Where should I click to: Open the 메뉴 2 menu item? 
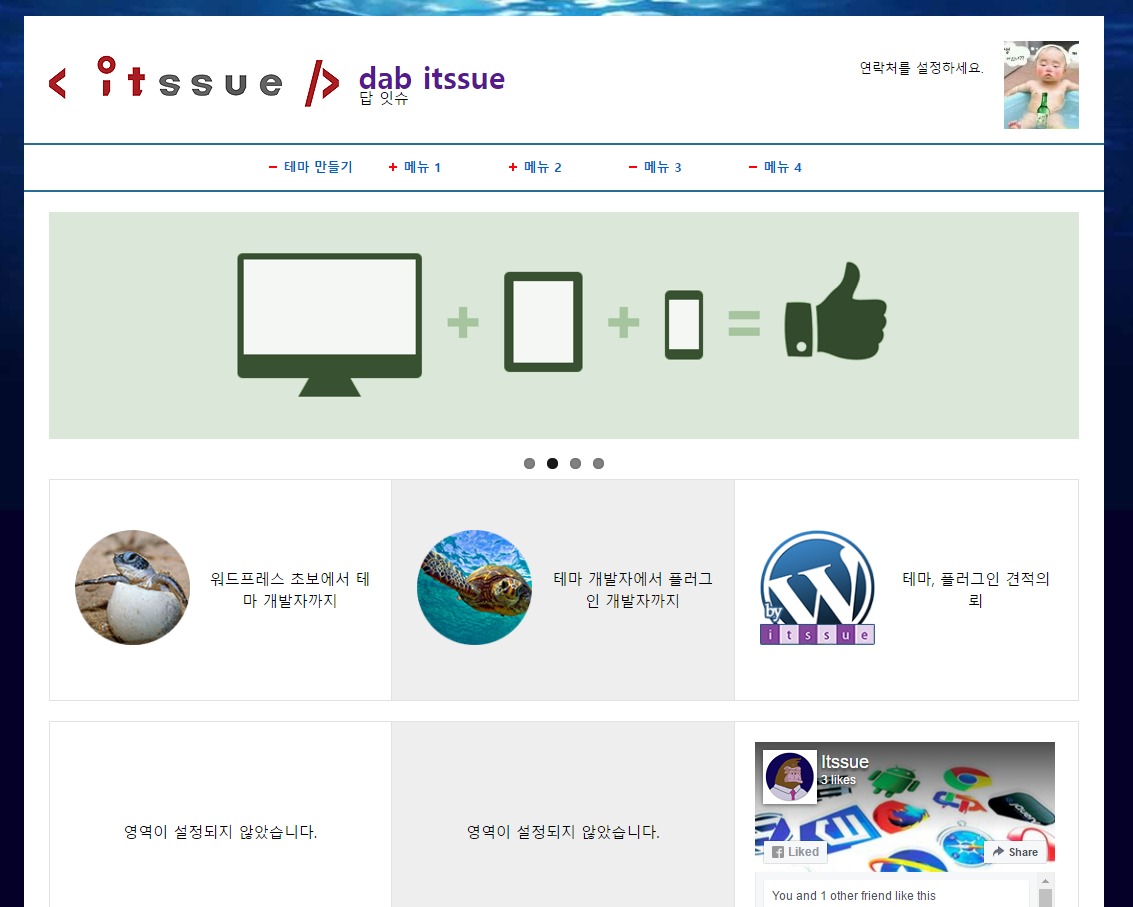coord(542,167)
